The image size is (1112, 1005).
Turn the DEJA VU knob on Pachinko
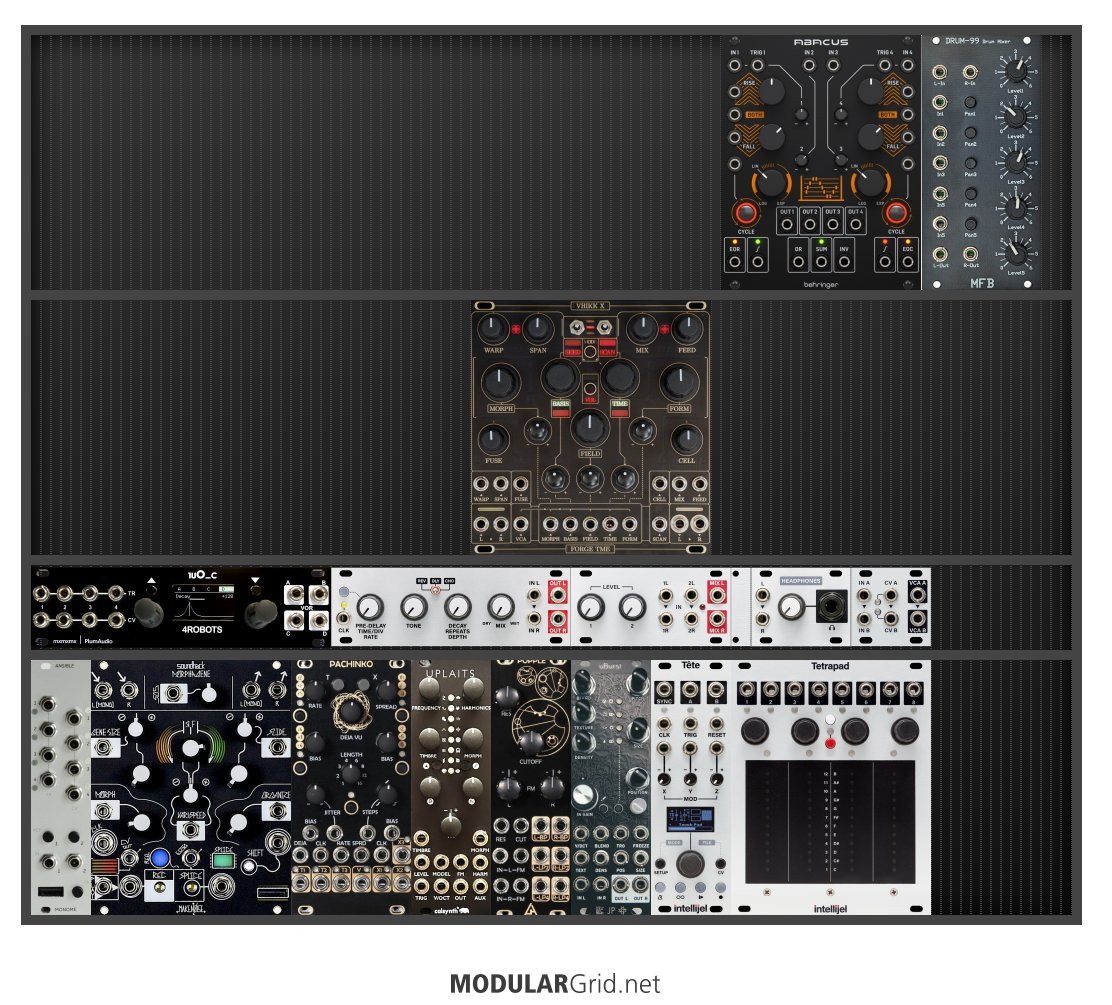pos(350,713)
